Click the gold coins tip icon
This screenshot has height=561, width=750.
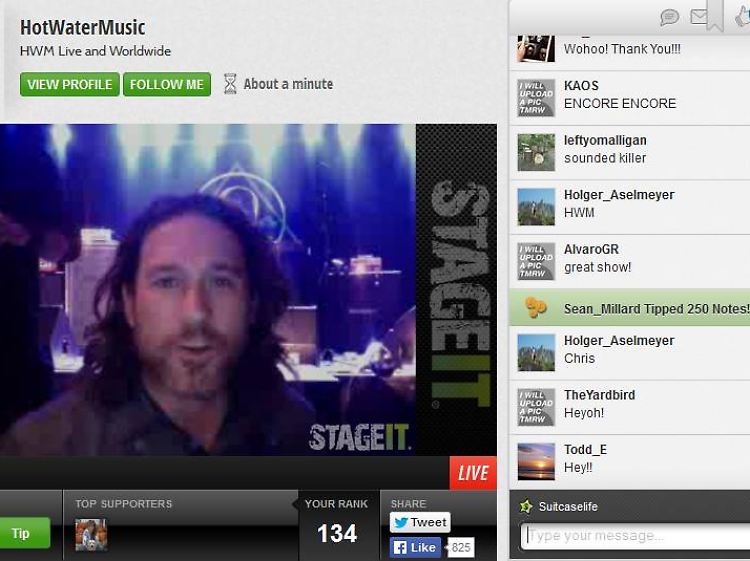click(x=535, y=308)
